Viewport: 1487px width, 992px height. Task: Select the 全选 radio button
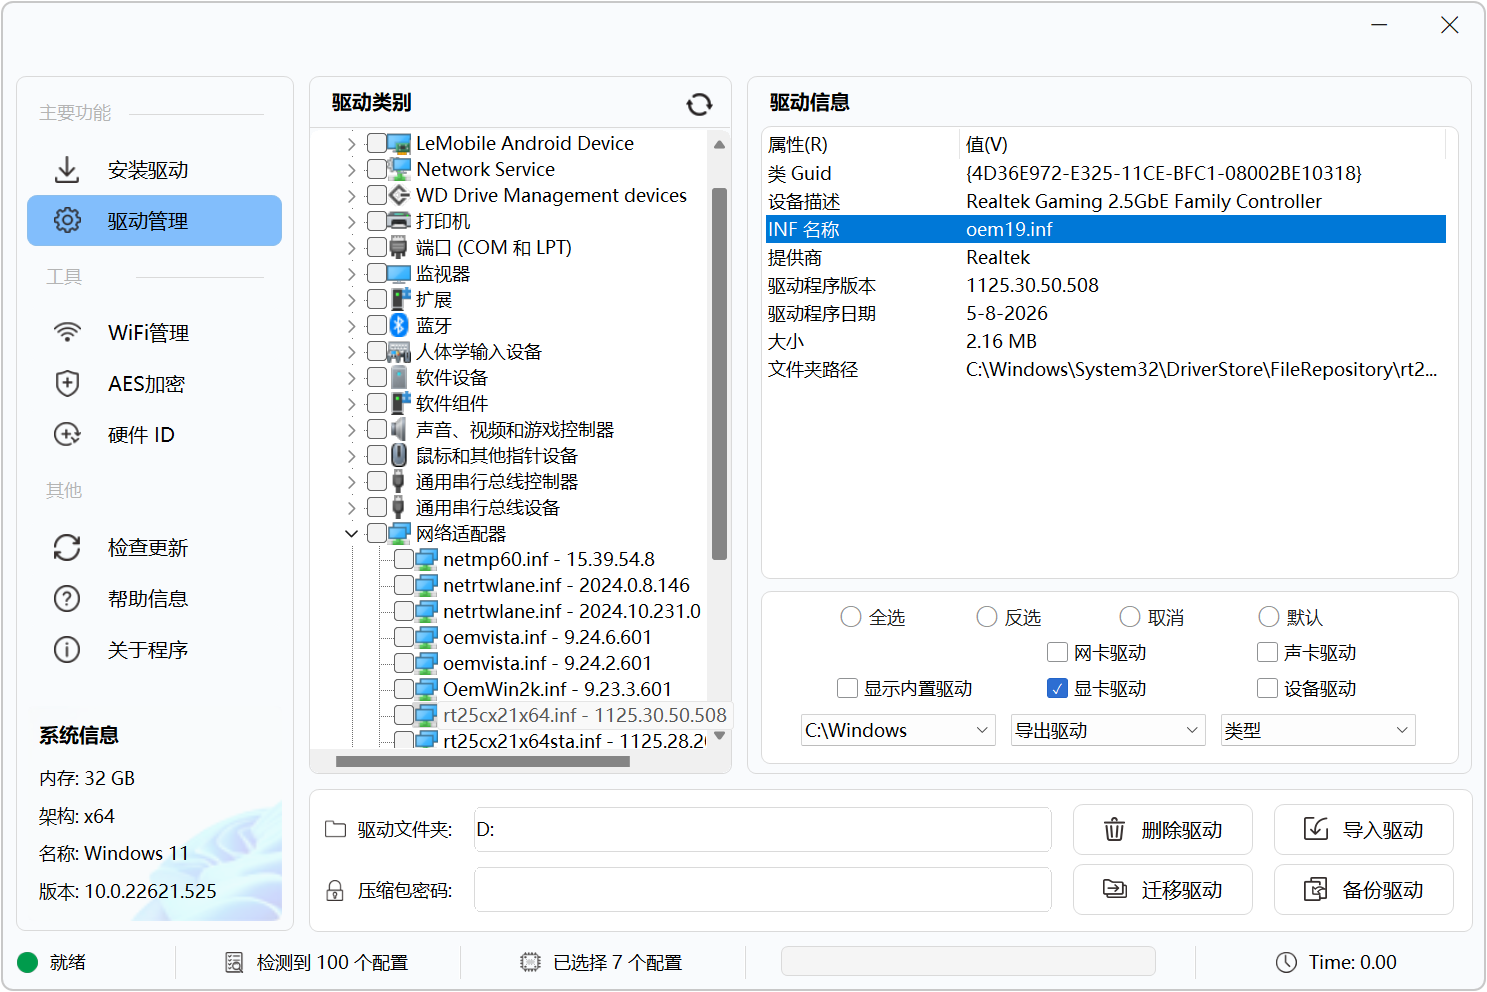tap(851, 617)
